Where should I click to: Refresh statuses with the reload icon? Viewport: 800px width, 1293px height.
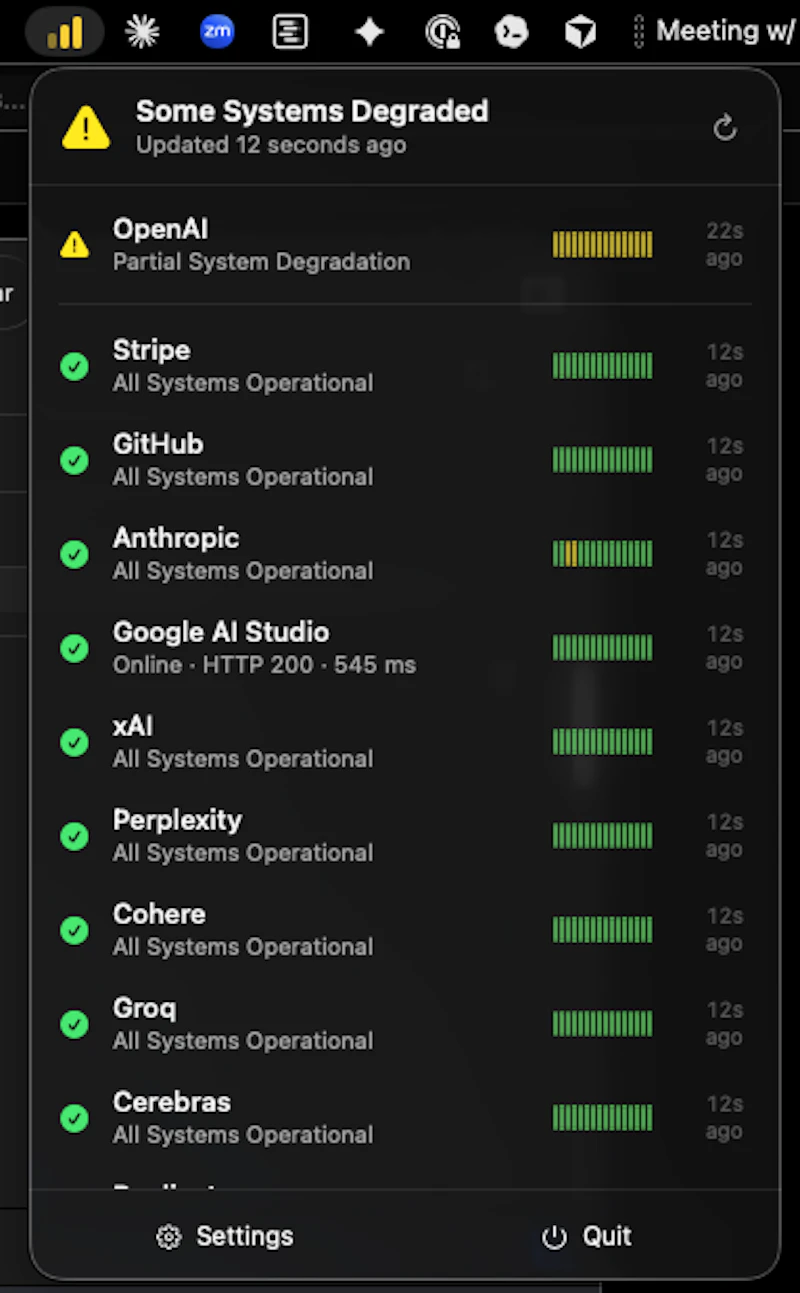pyautogui.click(x=725, y=128)
